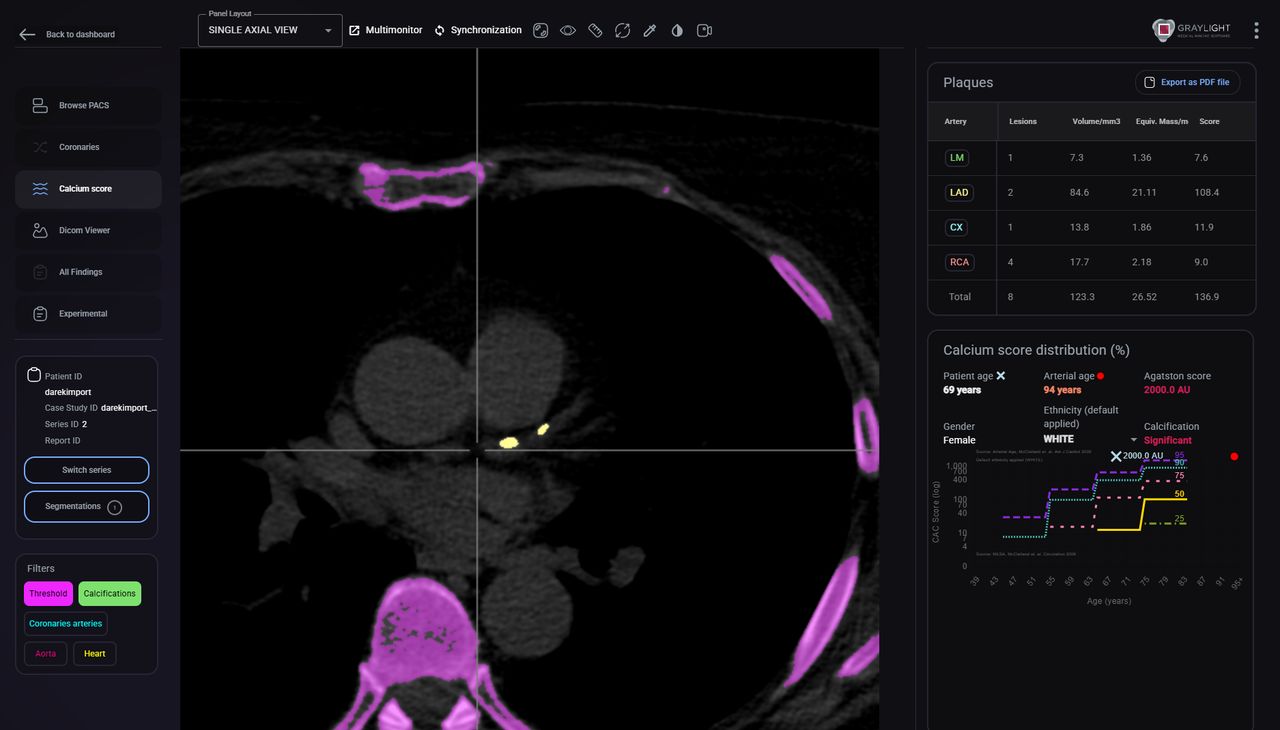Open the Panel Layout dropdown

270,30
